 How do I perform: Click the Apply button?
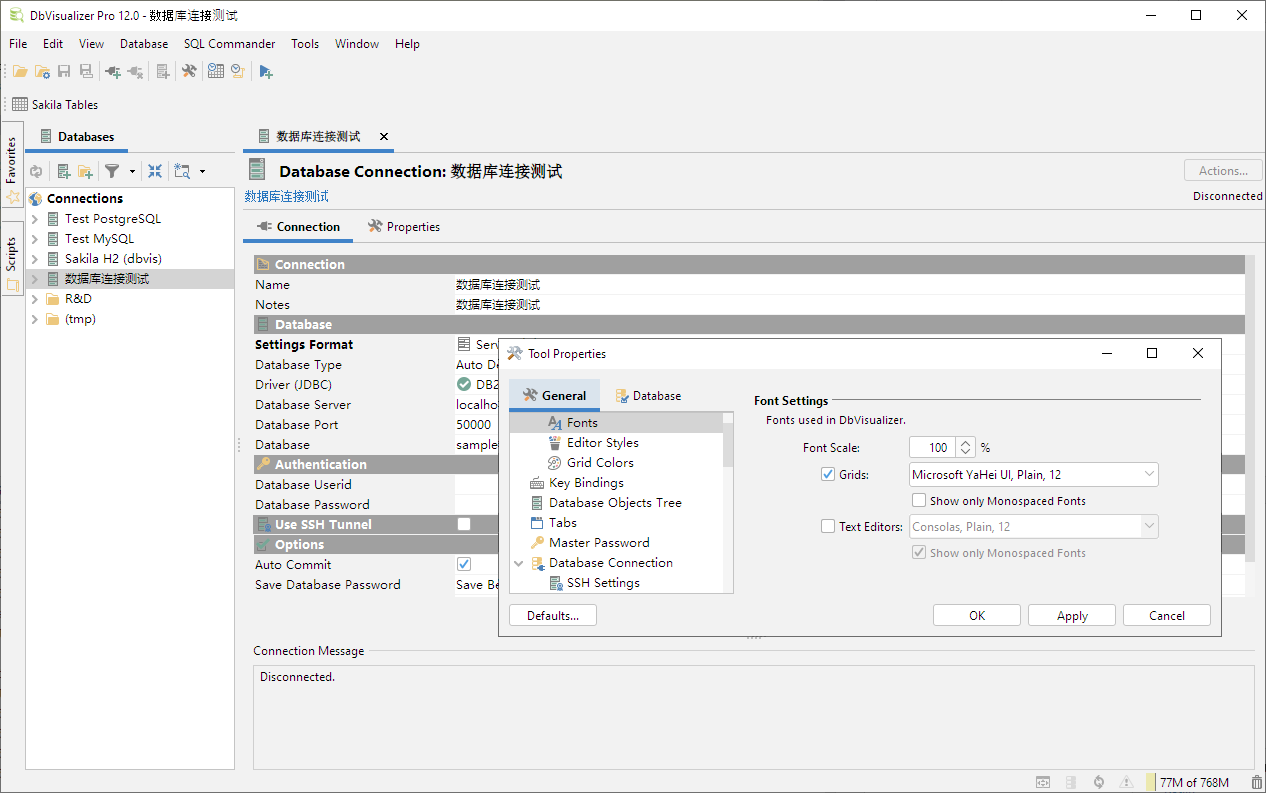tap(1072, 616)
